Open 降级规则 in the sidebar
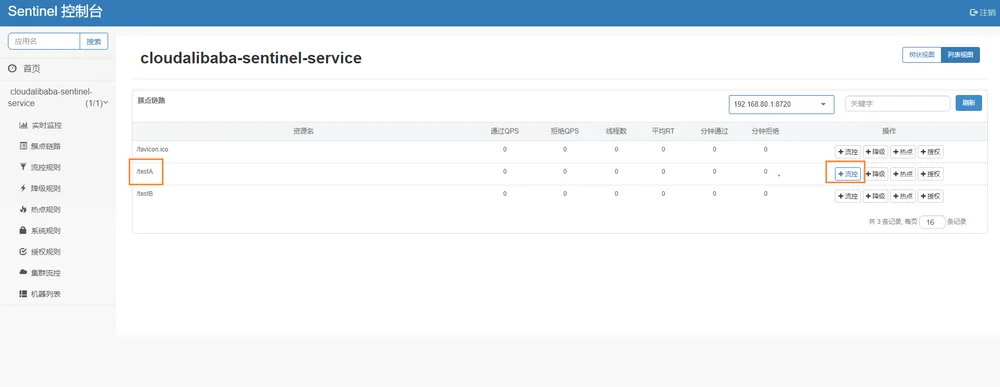The height and width of the screenshot is (387, 1000). (x=41, y=188)
